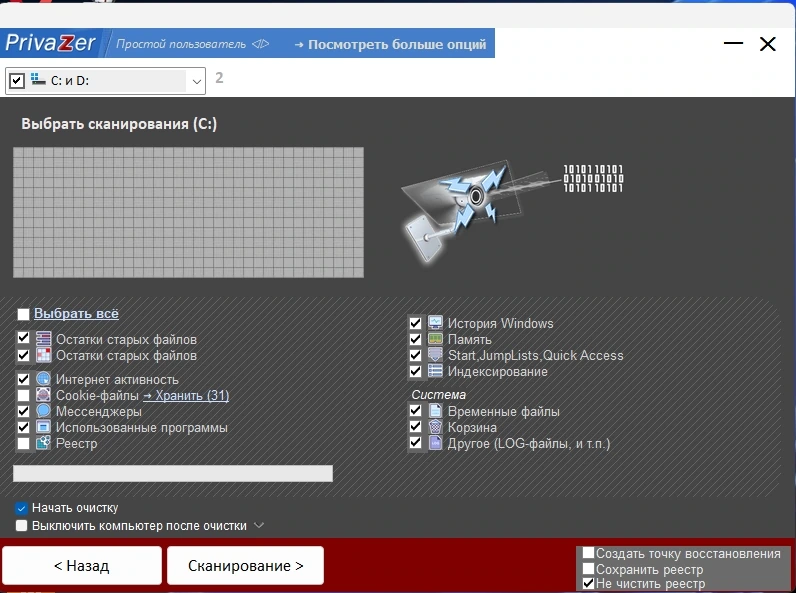Click the 'Выбрать сканирования (C:)' heading

pyautogui.click(x=119, y=124)
